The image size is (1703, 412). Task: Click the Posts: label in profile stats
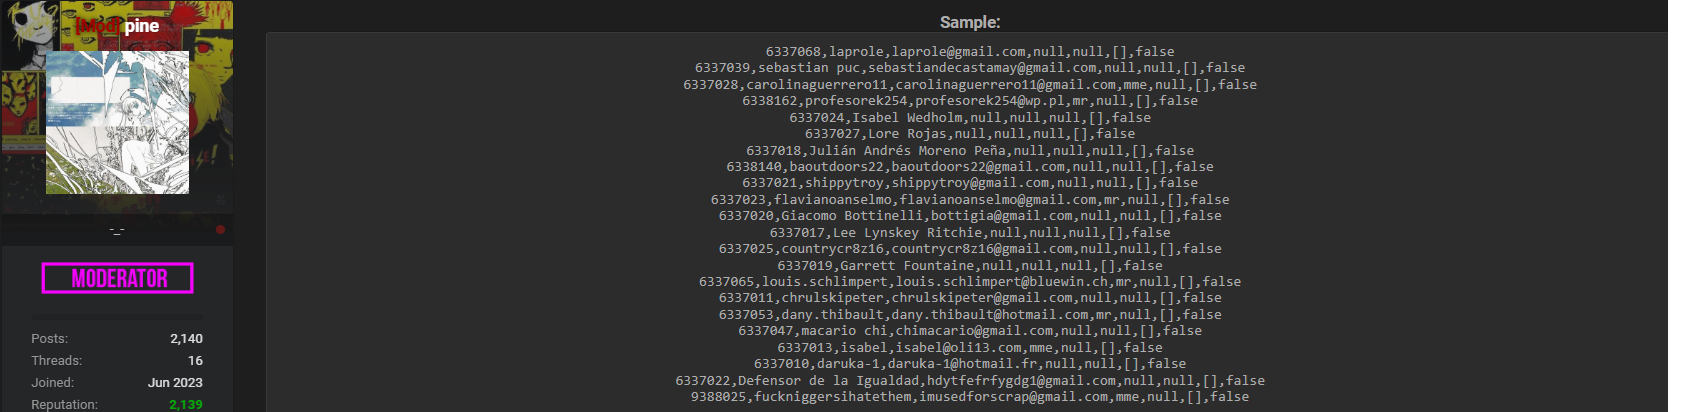click(x=50, y=339)
